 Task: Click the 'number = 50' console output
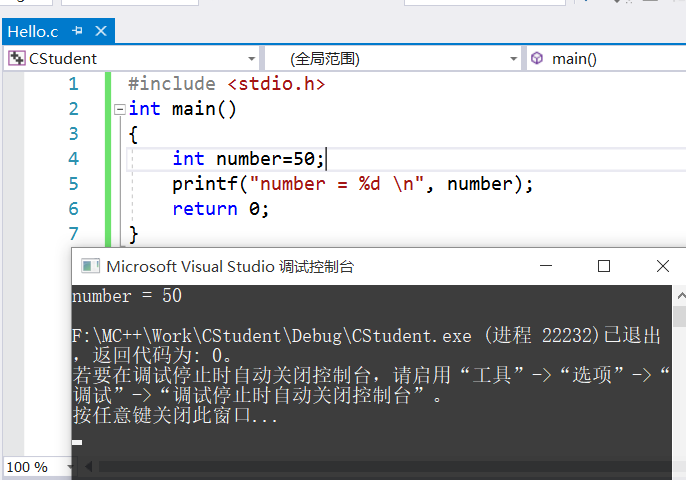pyautogui.click(x=127, y=296)
